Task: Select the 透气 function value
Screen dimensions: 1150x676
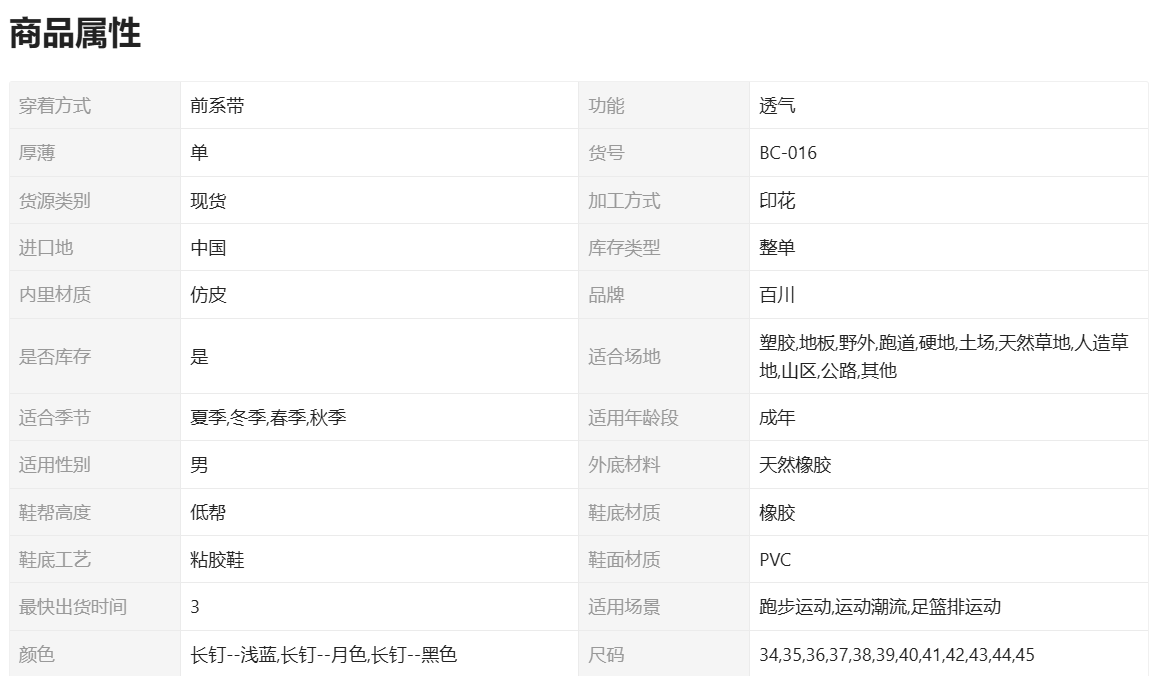Action: click(x=777, y=106)
